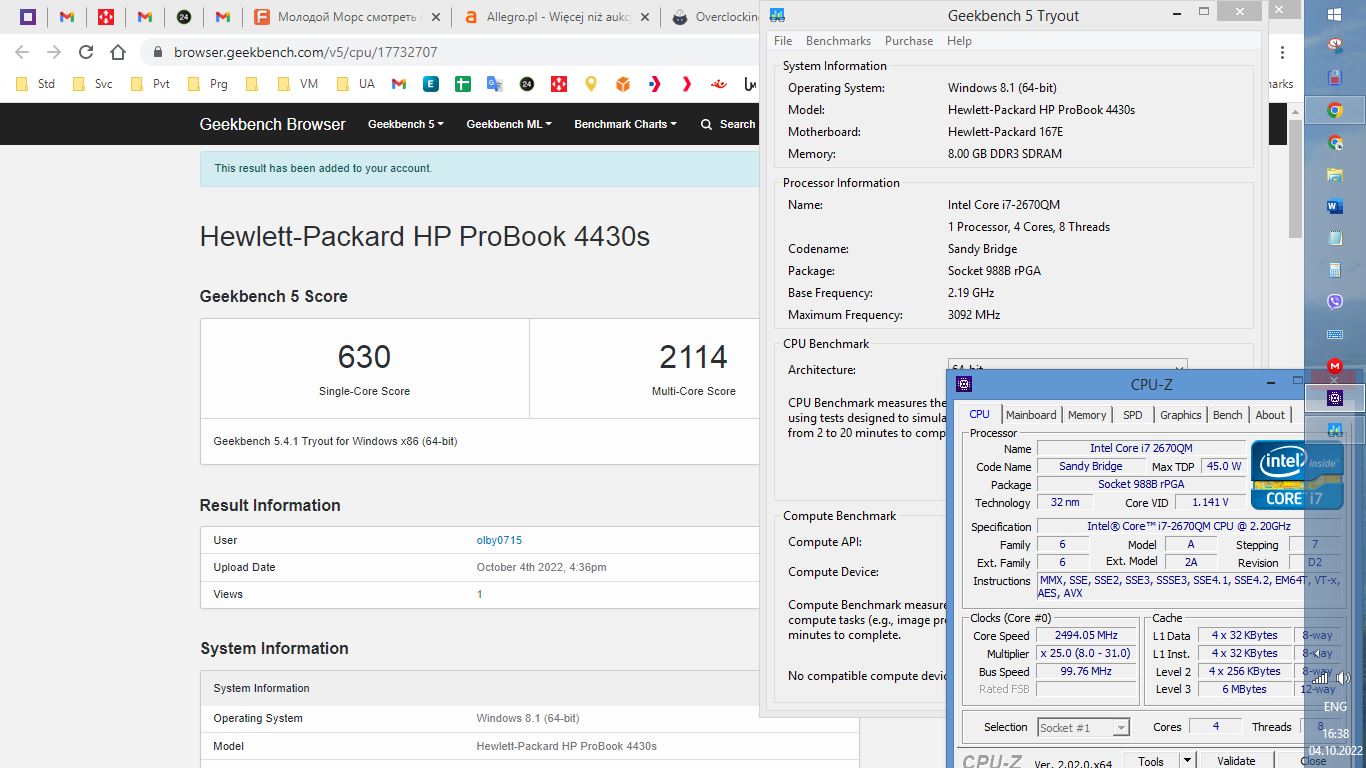Switch to the pinned black 24 tab
The height and width of the screenshot is (768, 1366).
[184, 17]
